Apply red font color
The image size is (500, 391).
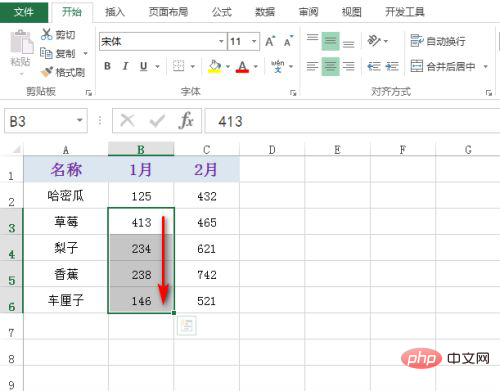[242, 67]
